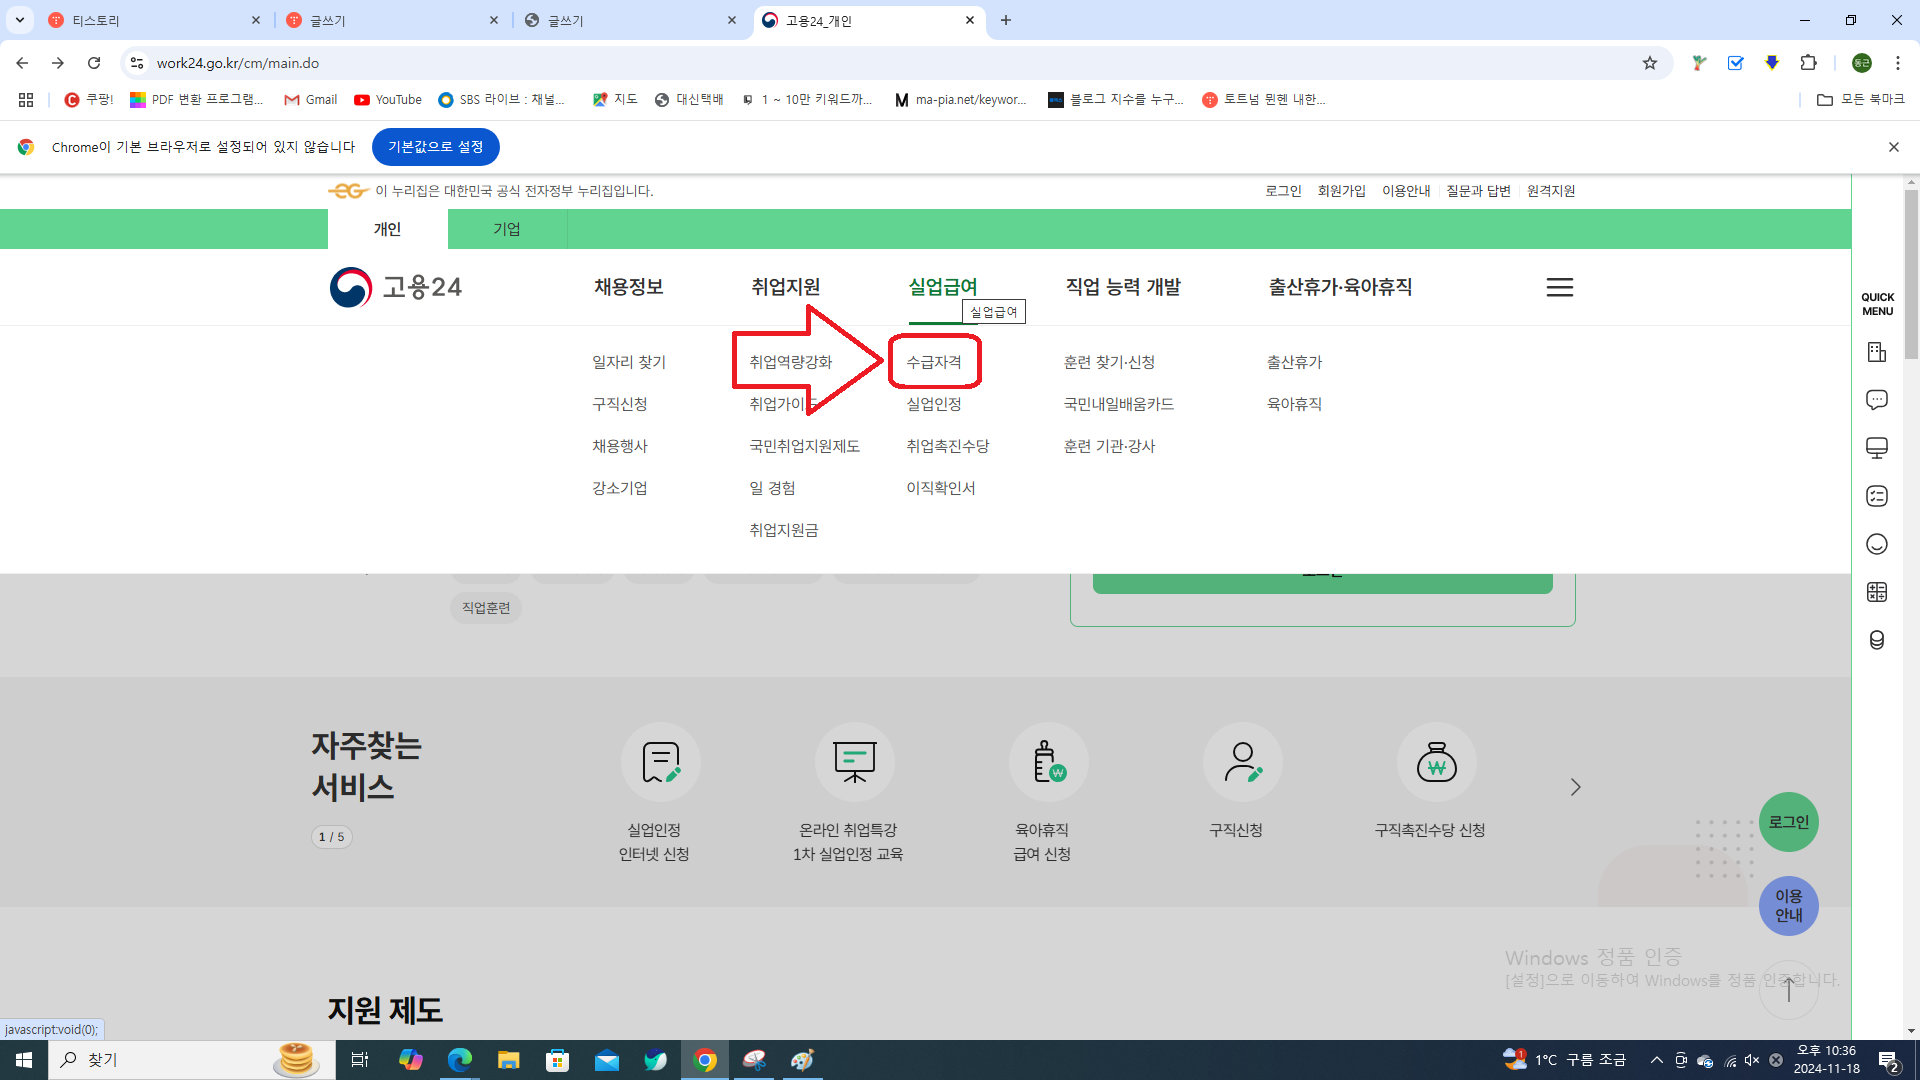1920x1080 pixels.
Task: Click the 수급자격 submenu link
Action: point(933,362)
